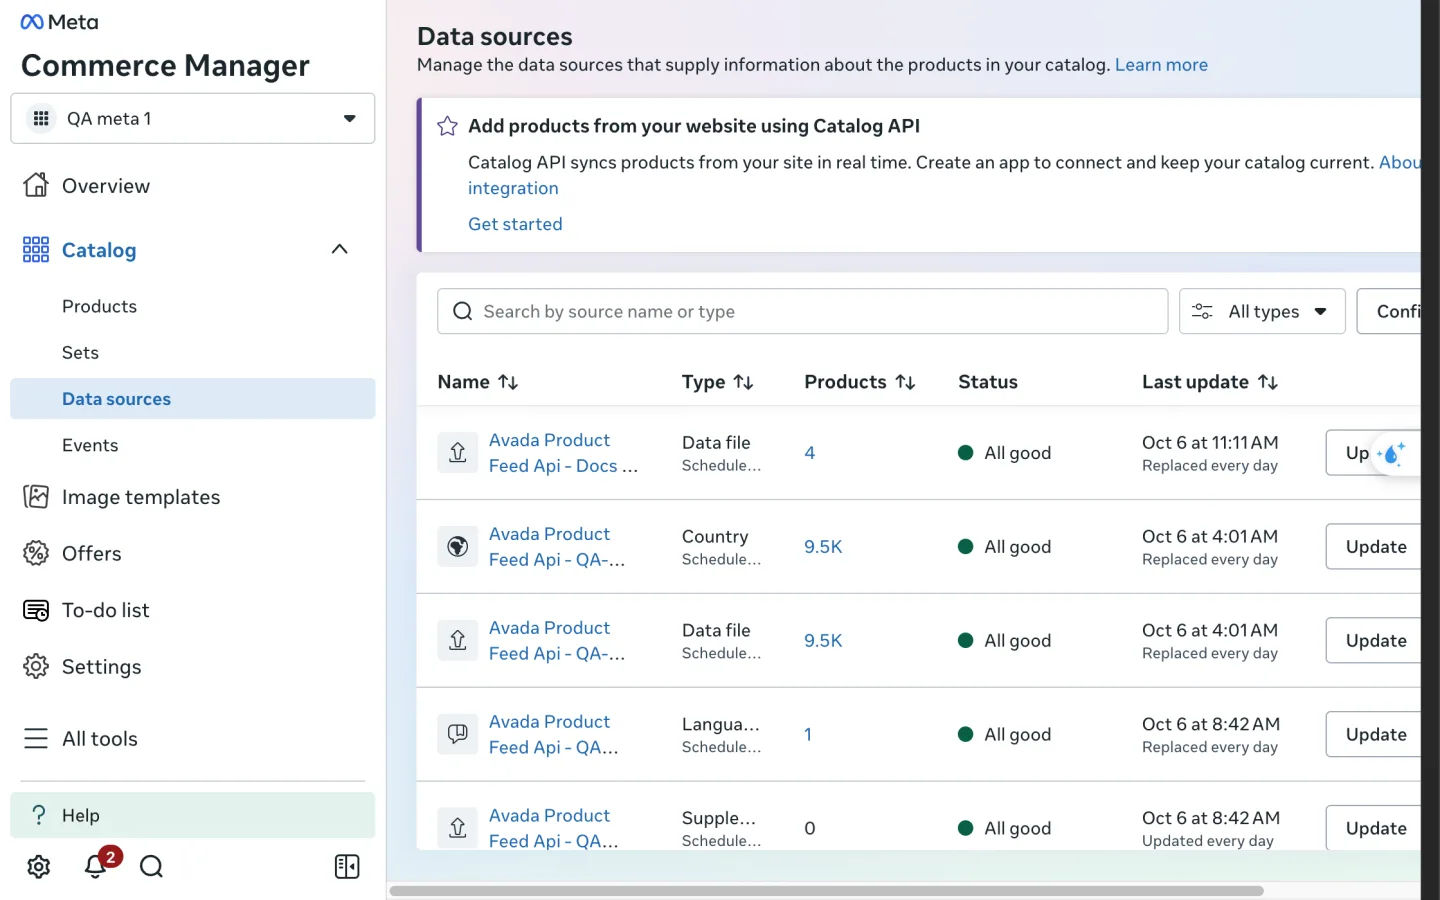This screenshot has height=900, width=1440.
Task: Open the QA meta 1 account dropdown
Action: tap(193, 118)
